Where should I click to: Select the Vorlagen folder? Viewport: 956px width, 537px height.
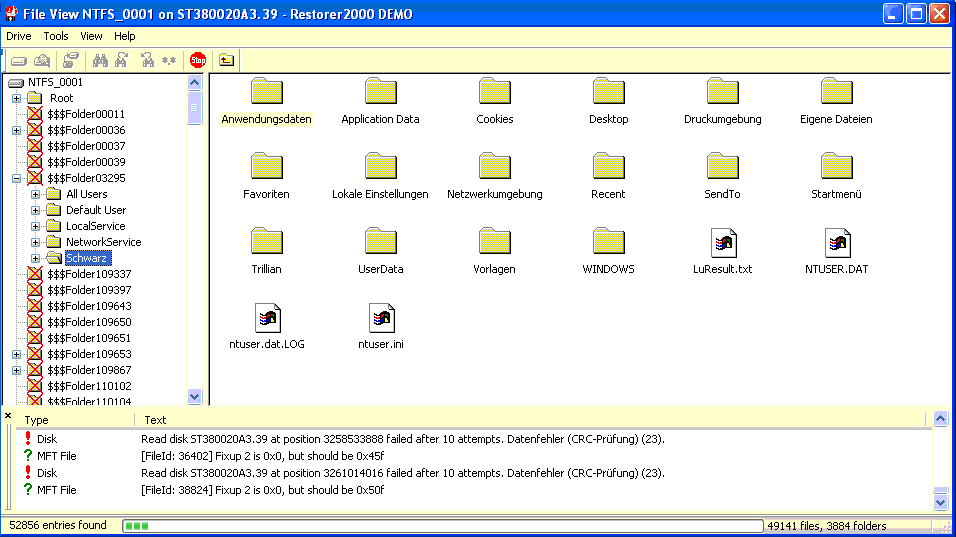coord(494,251)
